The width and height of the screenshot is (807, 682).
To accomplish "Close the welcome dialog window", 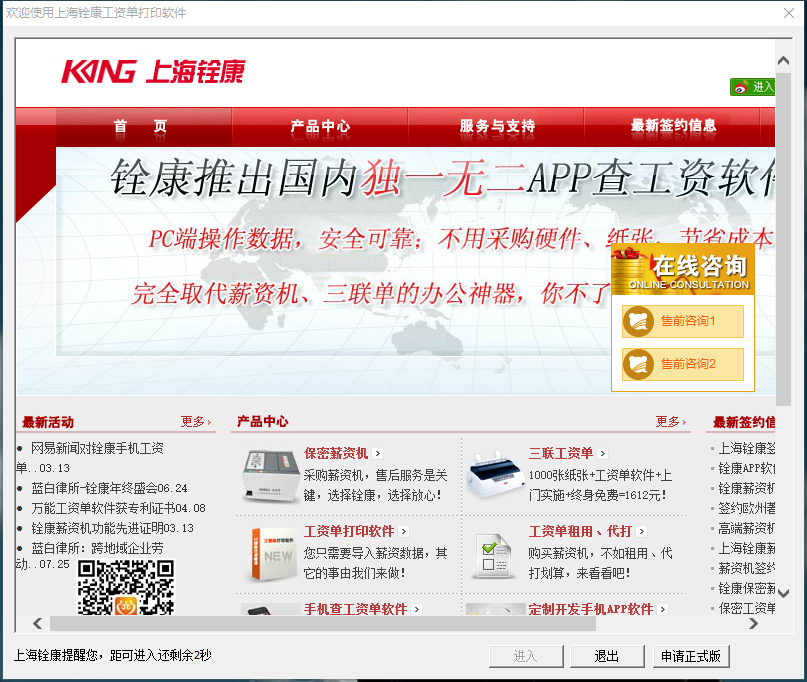I will (x=788, y=13).
